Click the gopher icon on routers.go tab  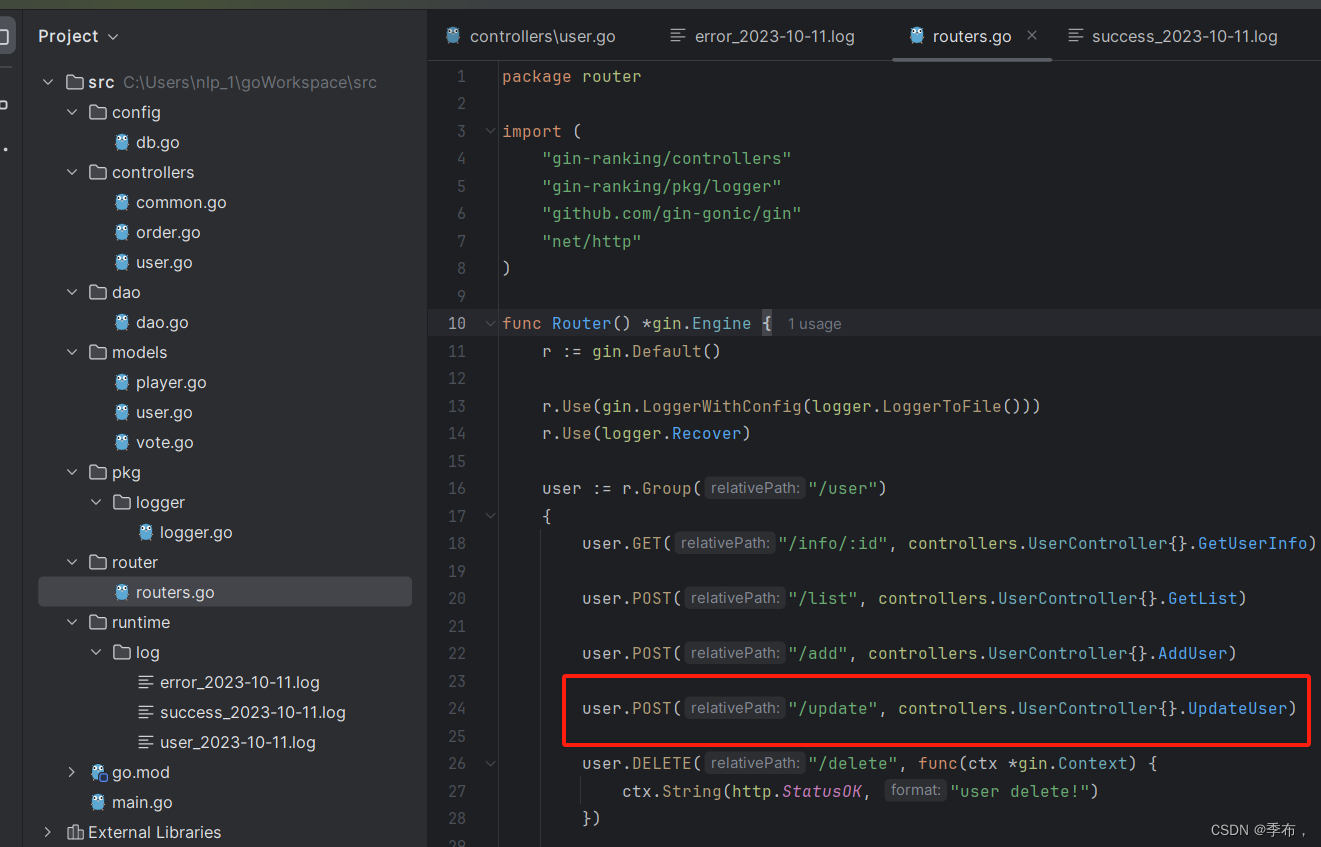coord(917,35)
